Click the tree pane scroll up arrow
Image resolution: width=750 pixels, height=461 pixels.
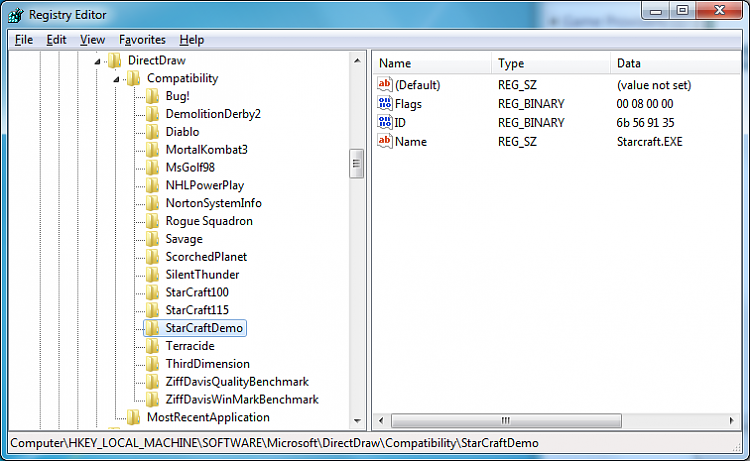[357, 61]
